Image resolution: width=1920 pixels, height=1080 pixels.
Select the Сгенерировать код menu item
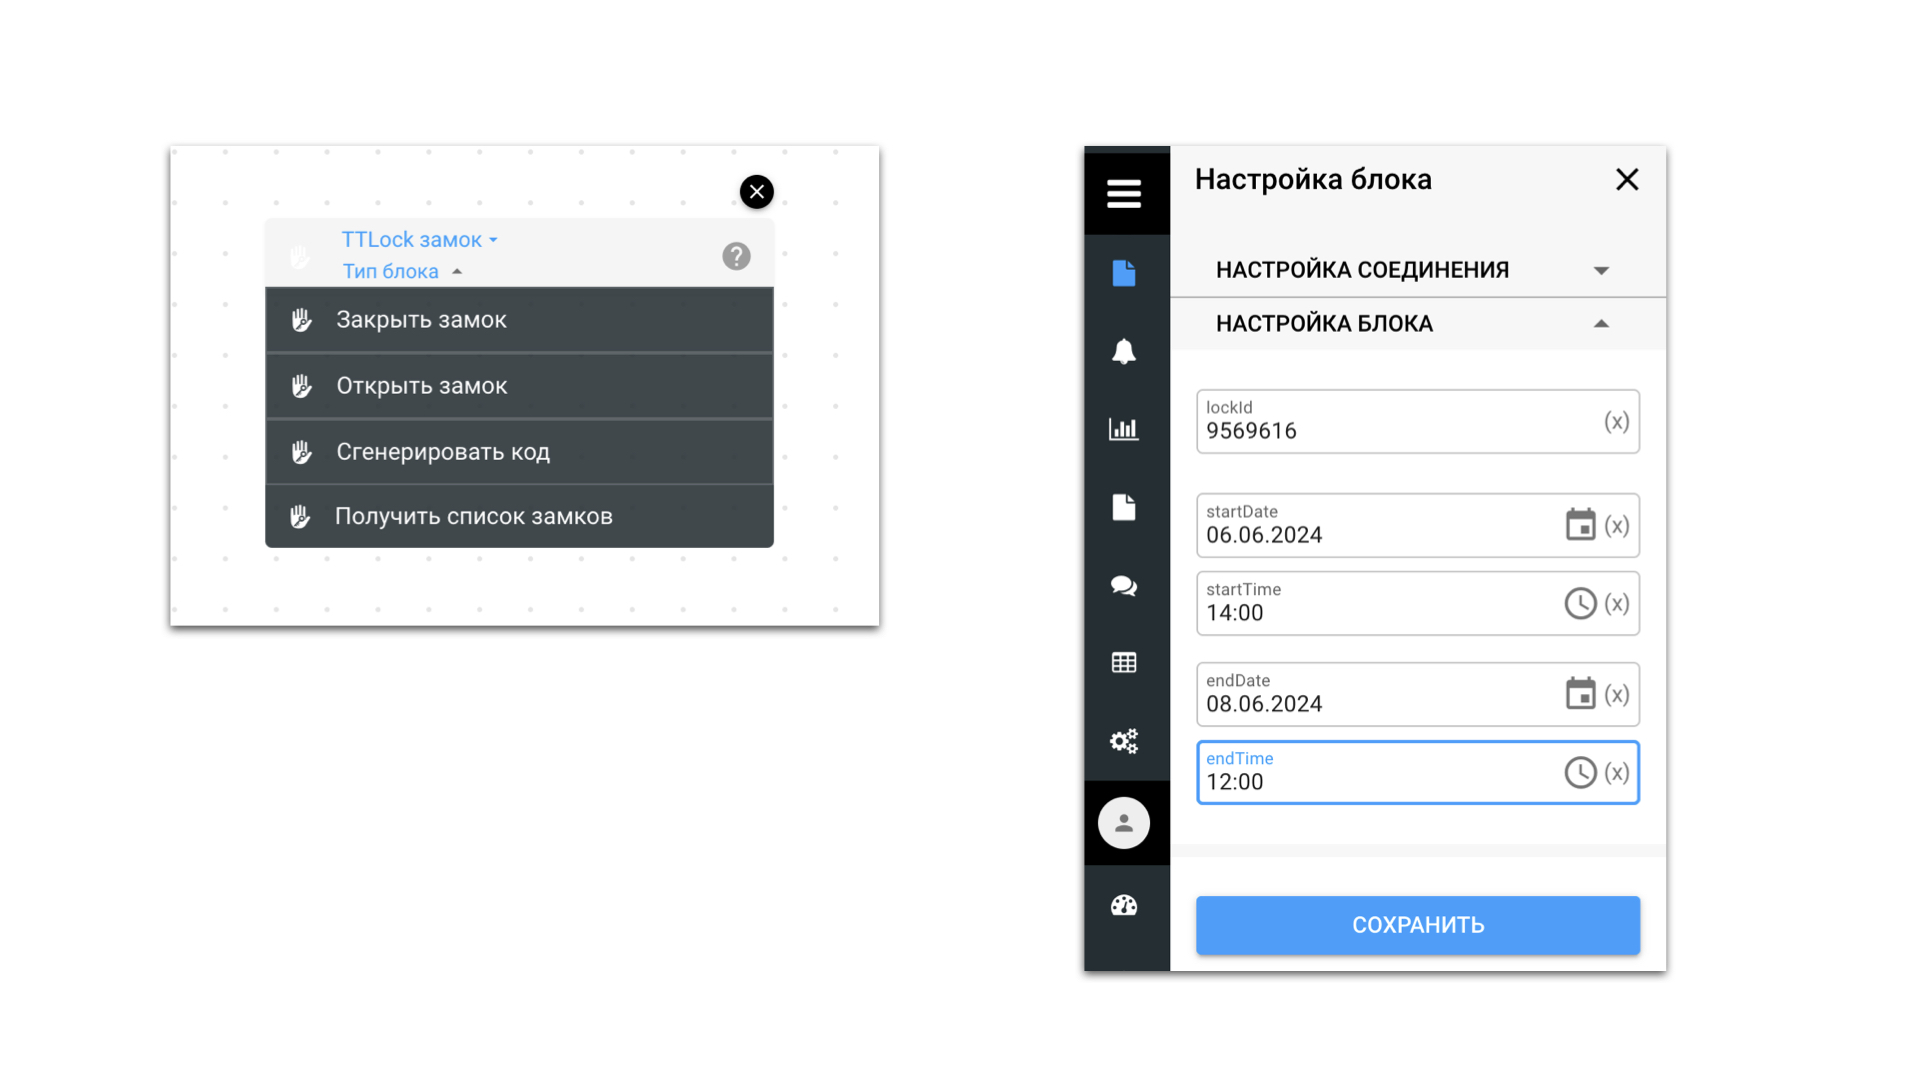point(519,452)
